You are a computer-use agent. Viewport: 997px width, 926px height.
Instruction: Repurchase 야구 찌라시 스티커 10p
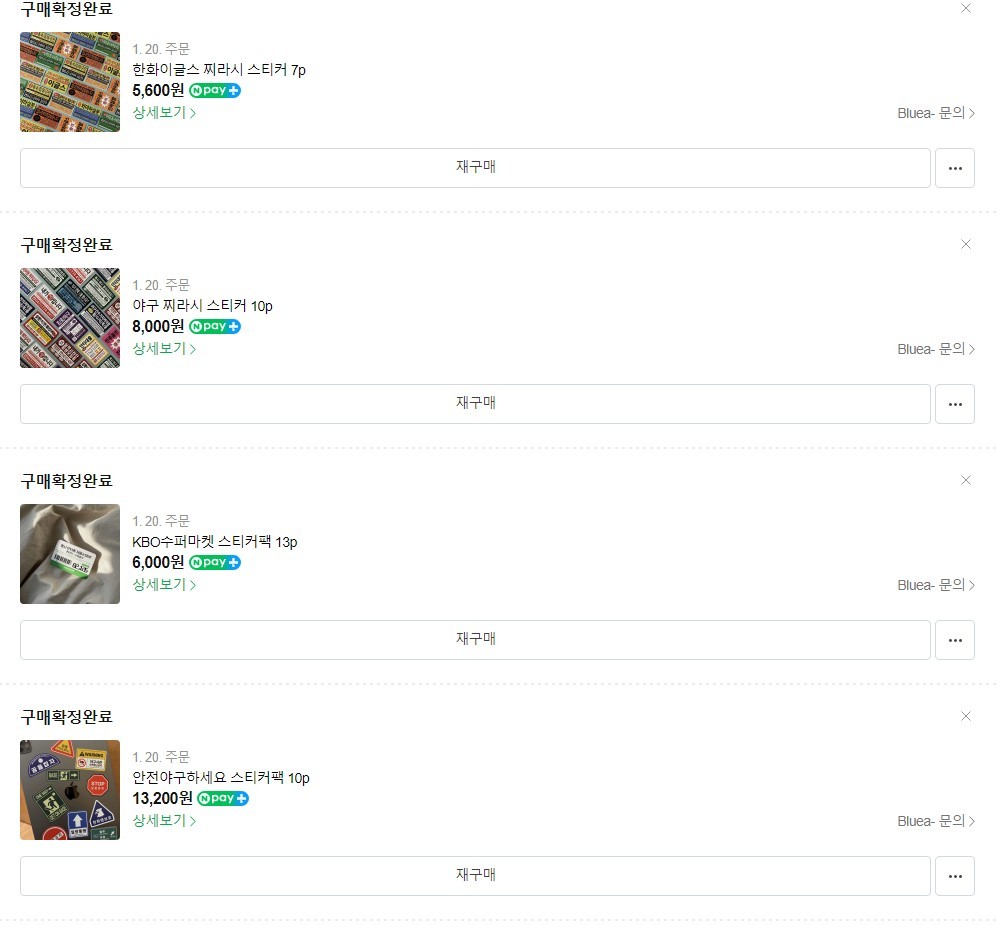475,404
